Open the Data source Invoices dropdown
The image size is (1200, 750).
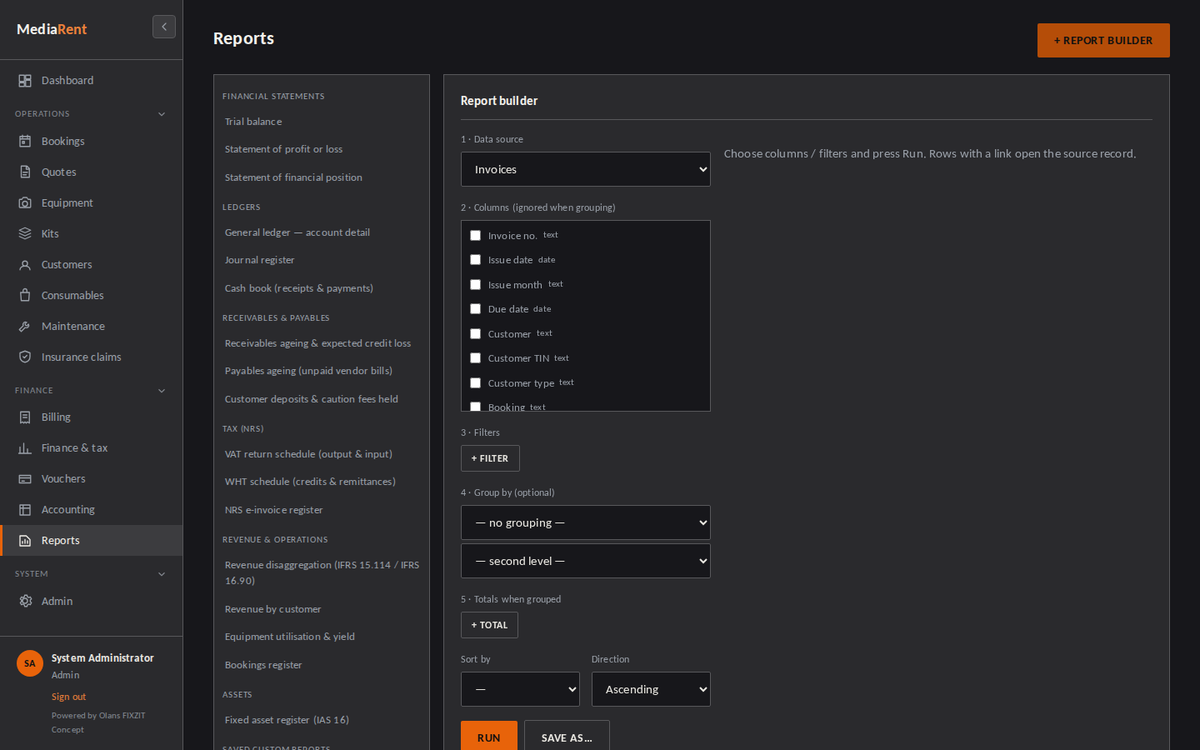click(586, 169)
